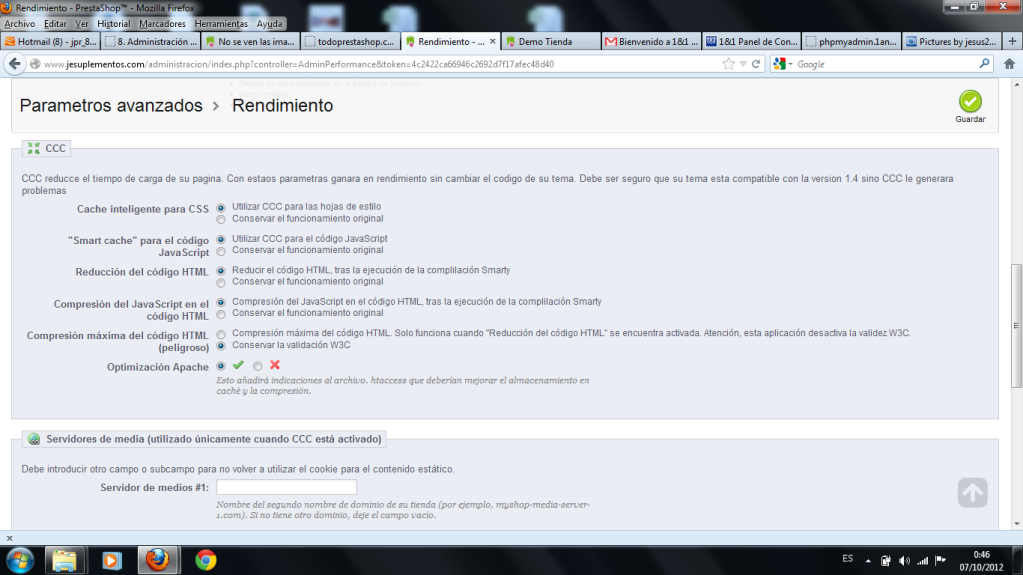Screen dimensions: 1023x575
Task: Select 'Utilizar CCC para el código JavaScript'
Action: point(221,239)
